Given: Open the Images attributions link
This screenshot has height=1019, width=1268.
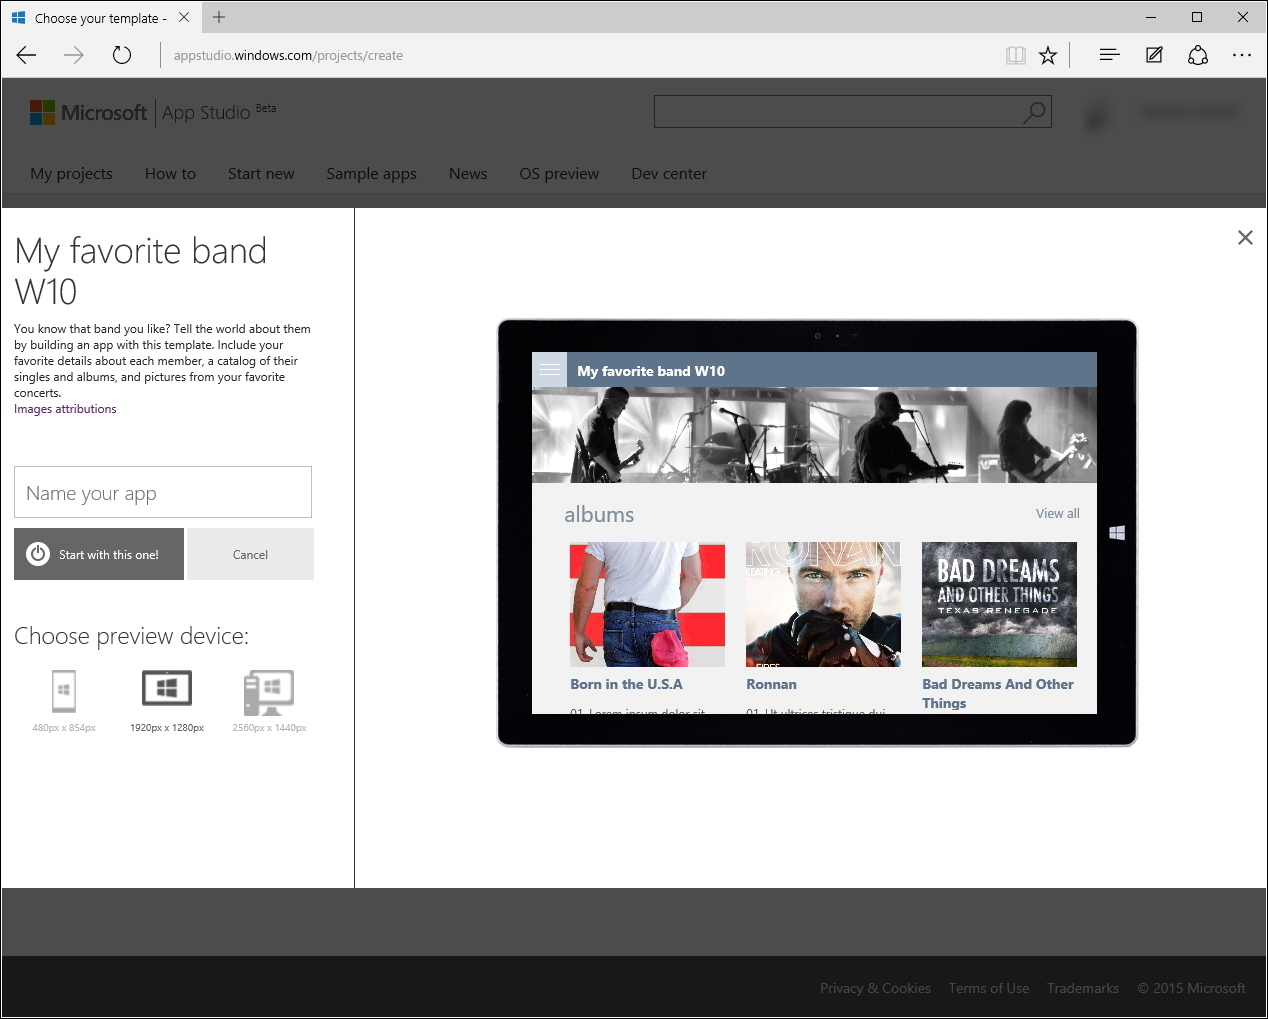Looking at the screenshot, I should pos(64,408).
